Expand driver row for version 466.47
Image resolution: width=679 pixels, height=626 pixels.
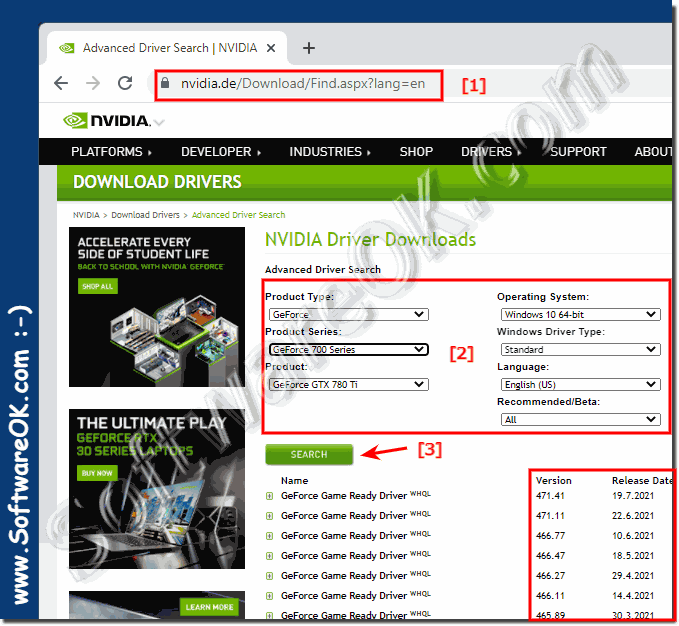click(x=269, y=556)
